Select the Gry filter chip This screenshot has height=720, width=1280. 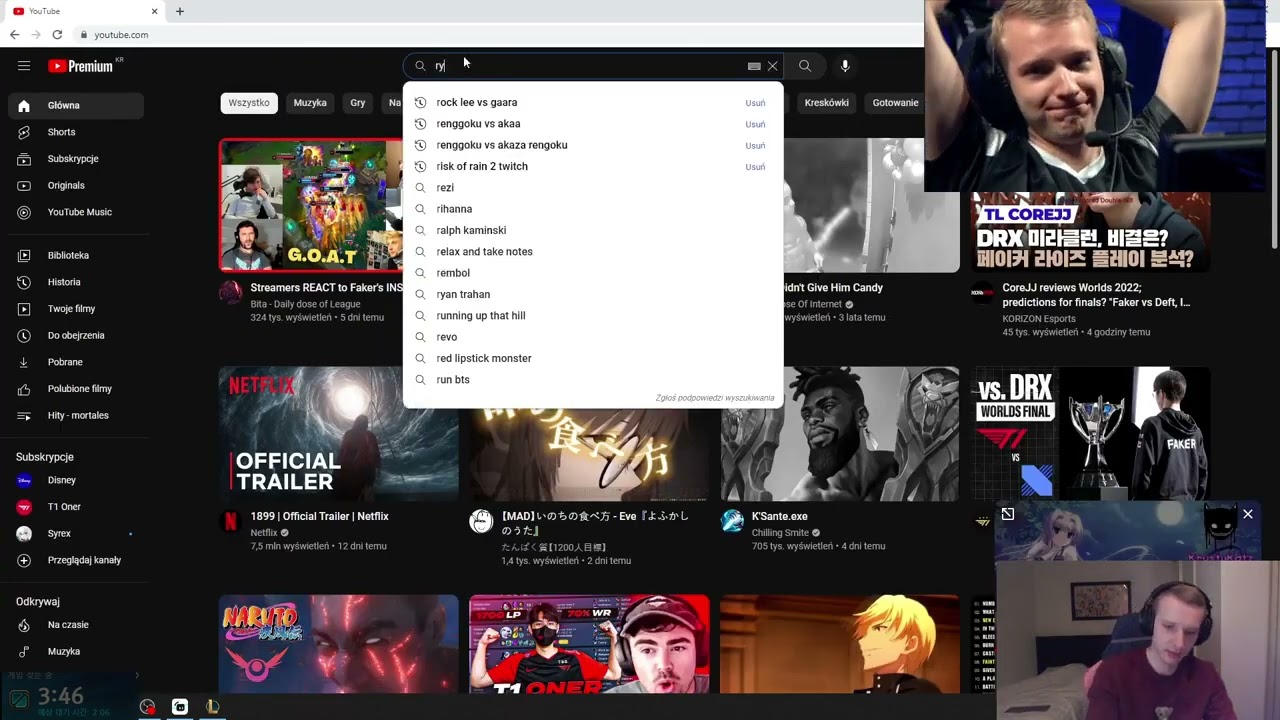pyautogui.click(x=358, y=103)
